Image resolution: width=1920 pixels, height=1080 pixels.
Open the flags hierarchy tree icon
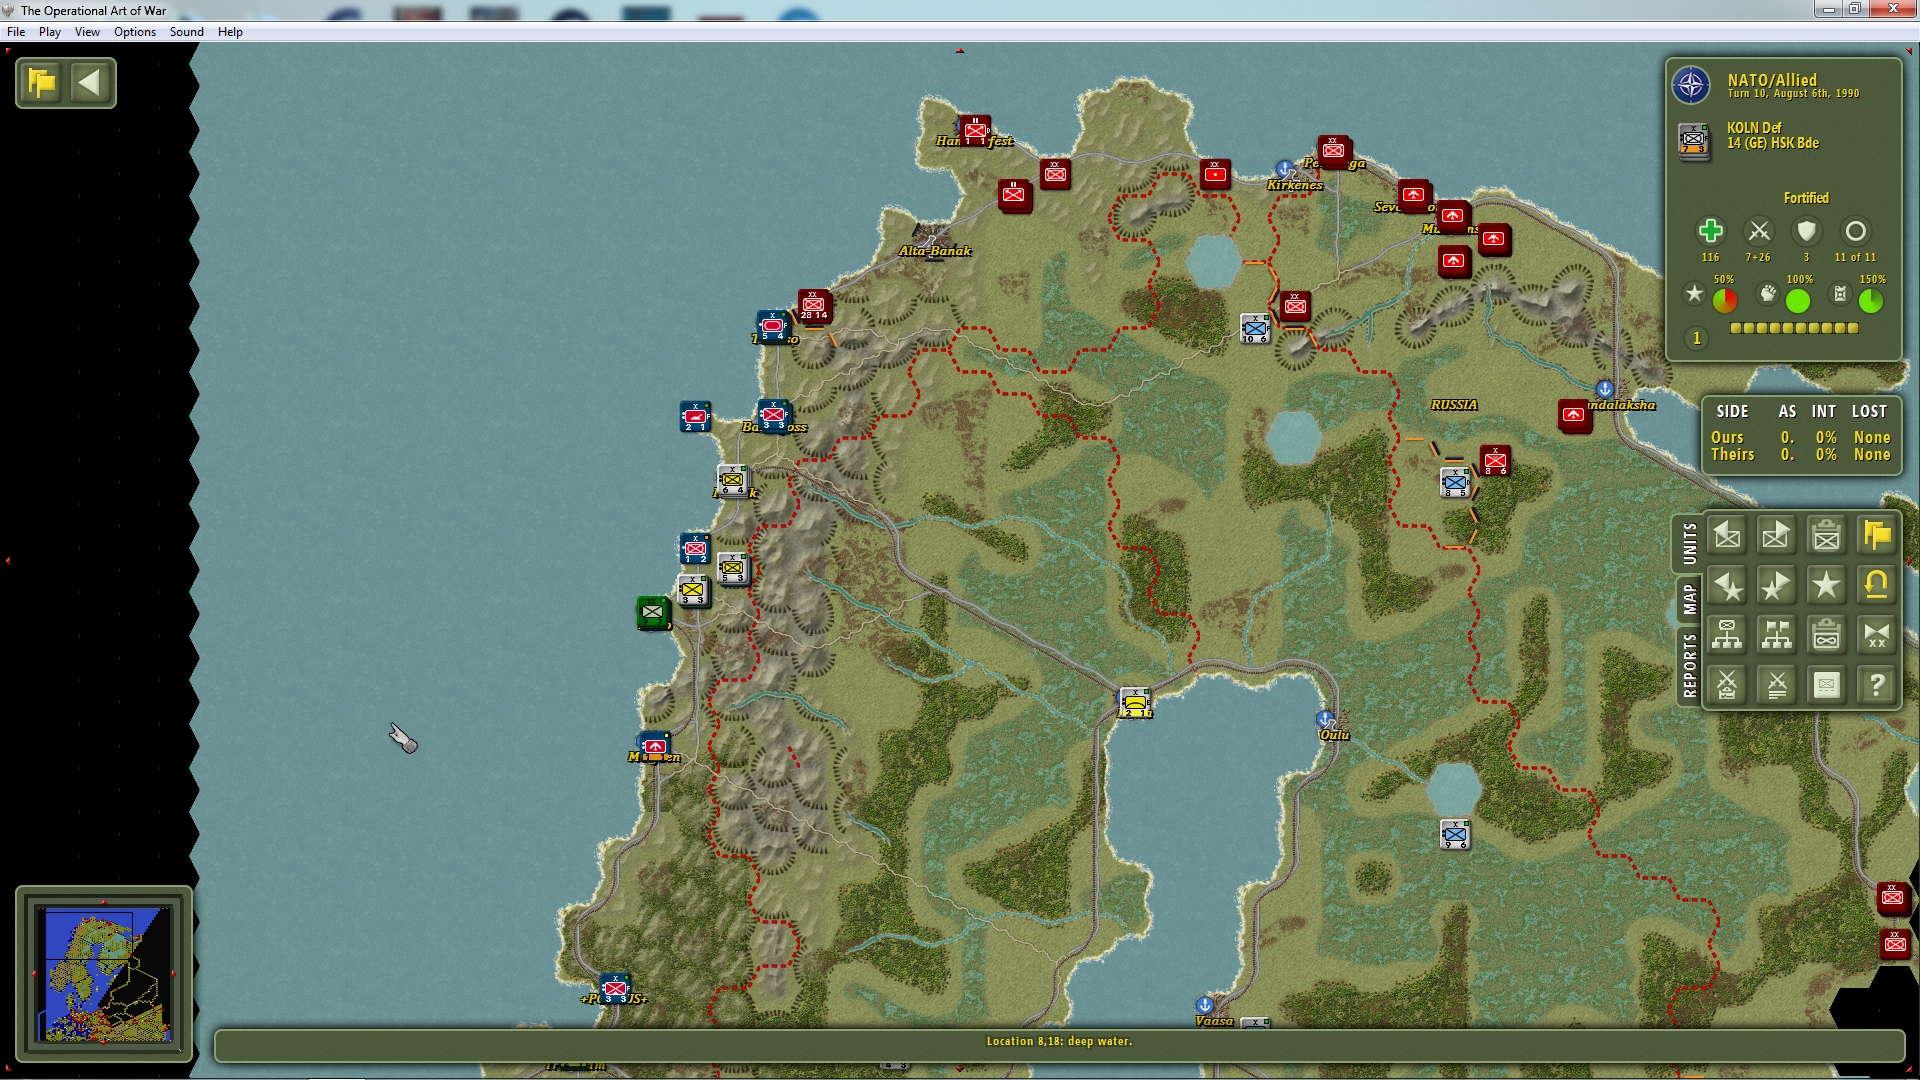point(1777,635)
